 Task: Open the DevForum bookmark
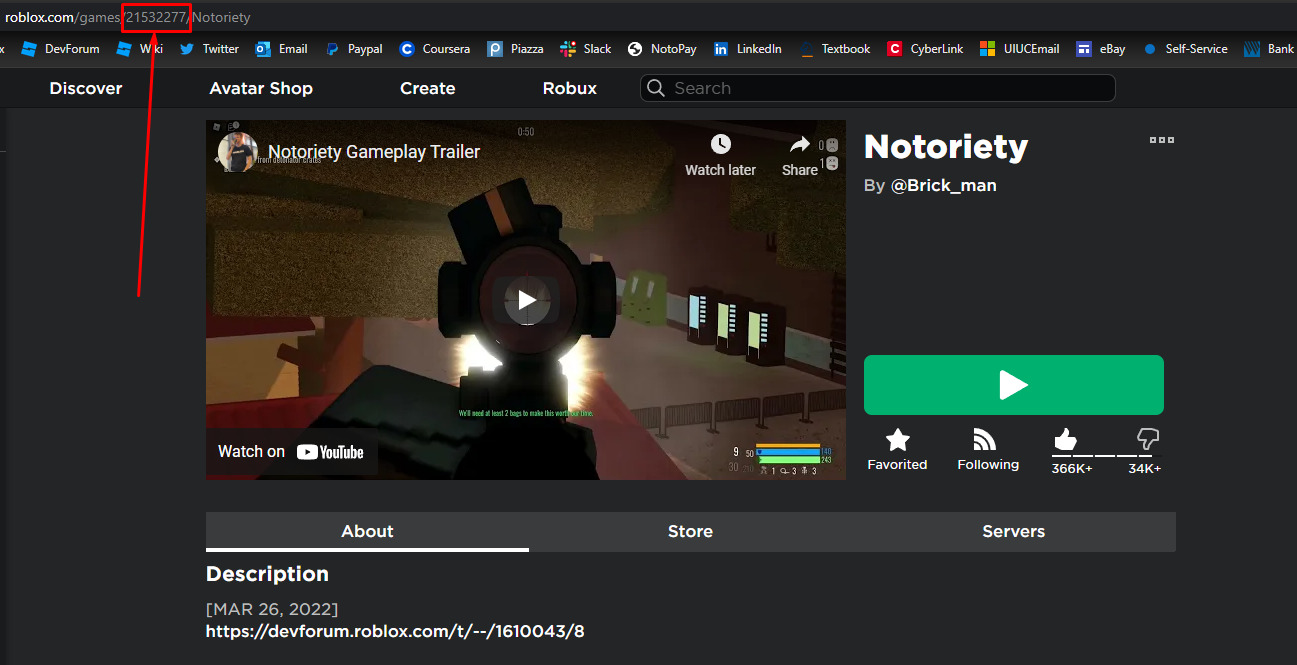pos(60,49)
